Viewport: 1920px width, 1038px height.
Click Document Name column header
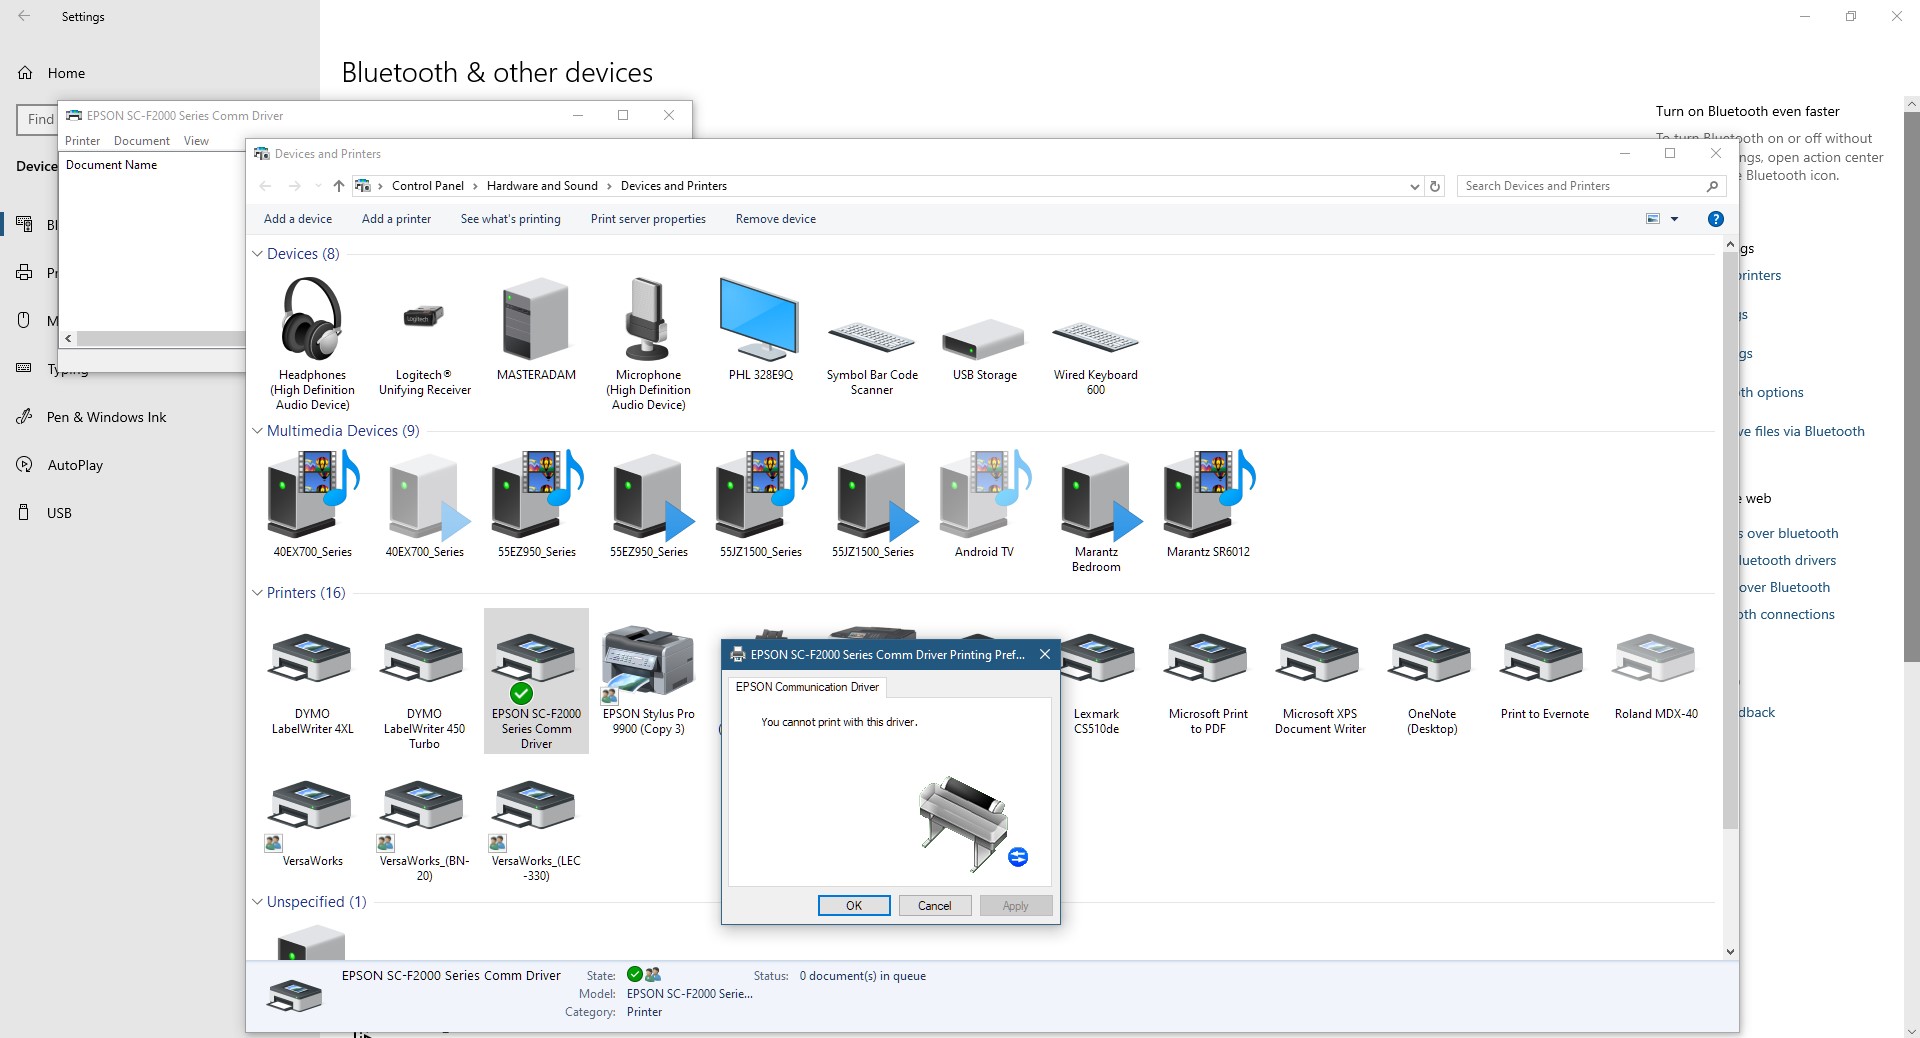(x=111, y=165)
